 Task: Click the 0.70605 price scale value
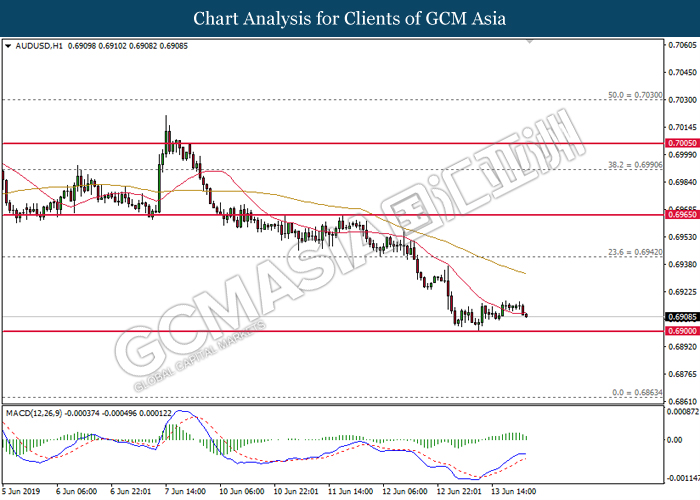tap(683, 45)
